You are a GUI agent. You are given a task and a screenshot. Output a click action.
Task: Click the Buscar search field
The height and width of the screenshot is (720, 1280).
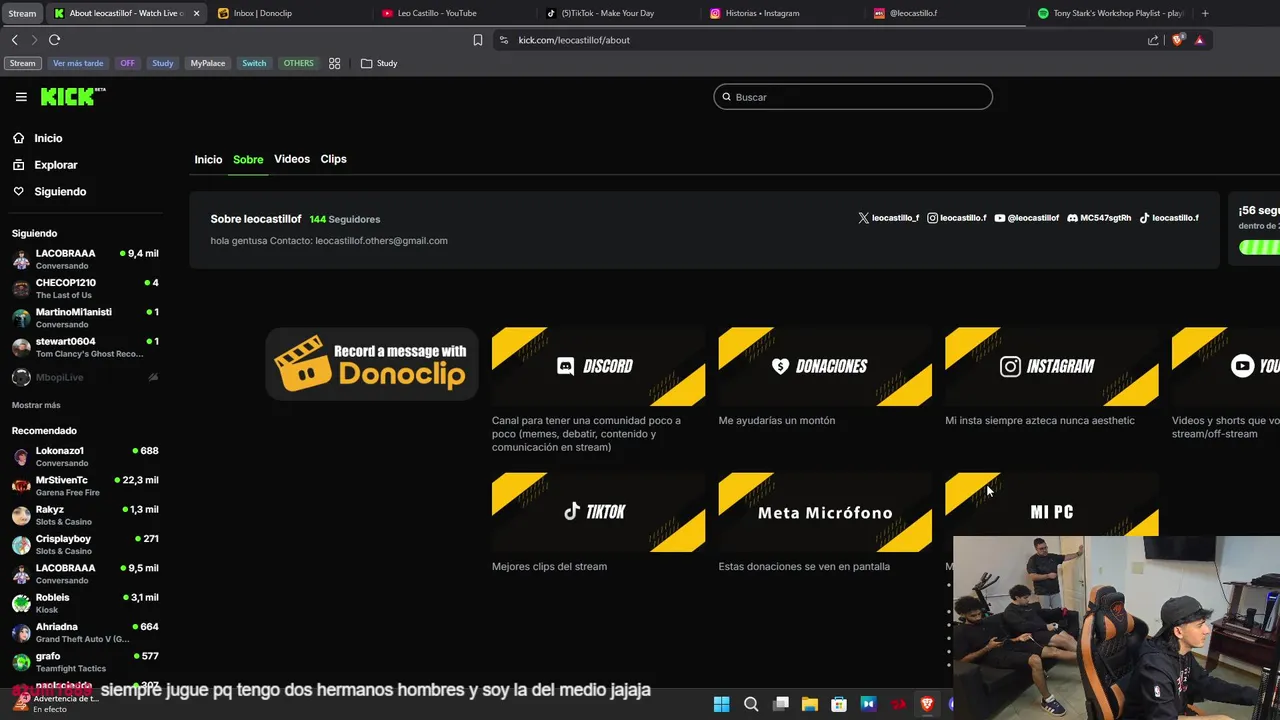coord(853,97)
